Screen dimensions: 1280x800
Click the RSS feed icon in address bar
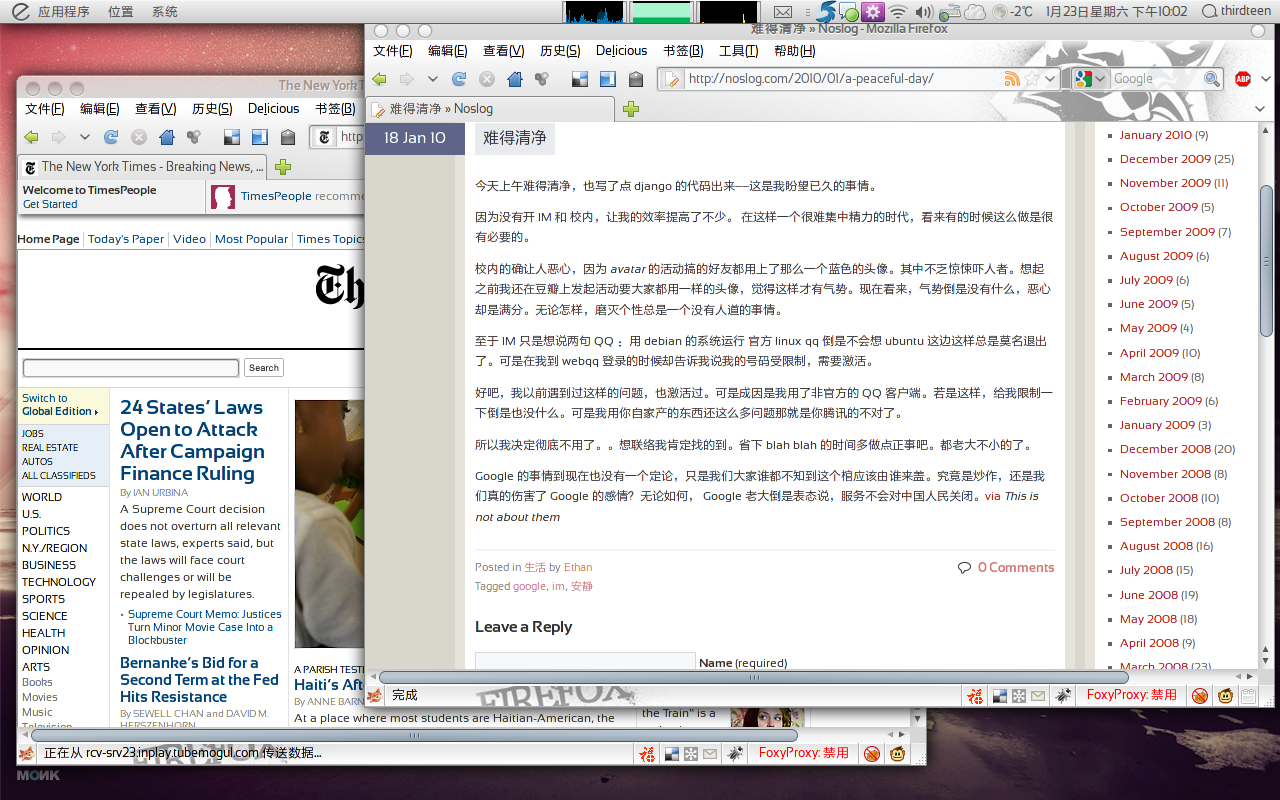(1012, 79)
